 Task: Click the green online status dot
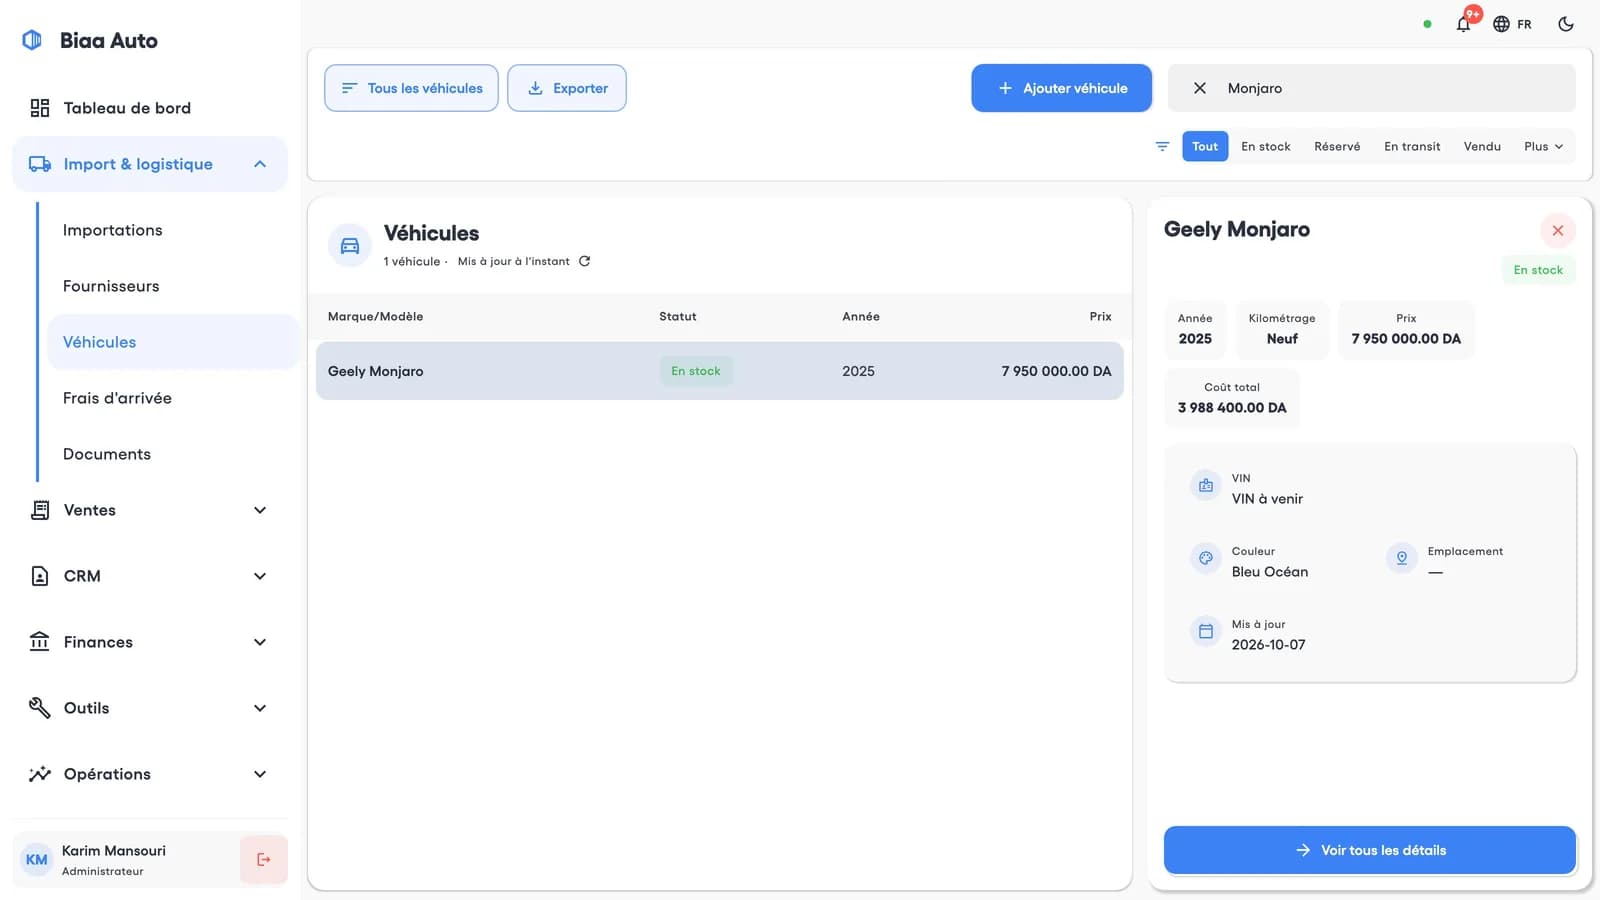tap(1427, 24)
